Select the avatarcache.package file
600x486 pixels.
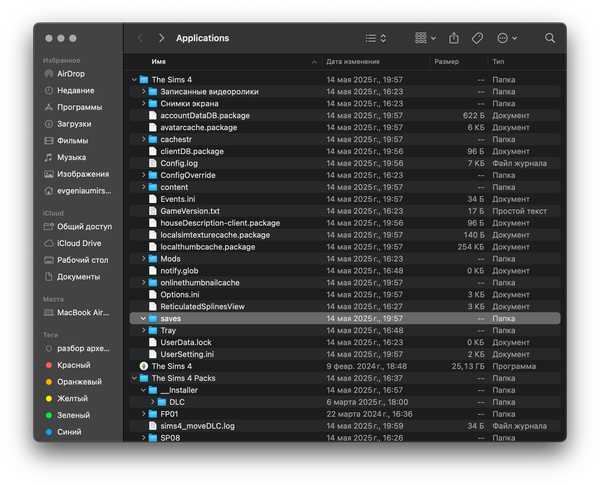pos(345,127)
